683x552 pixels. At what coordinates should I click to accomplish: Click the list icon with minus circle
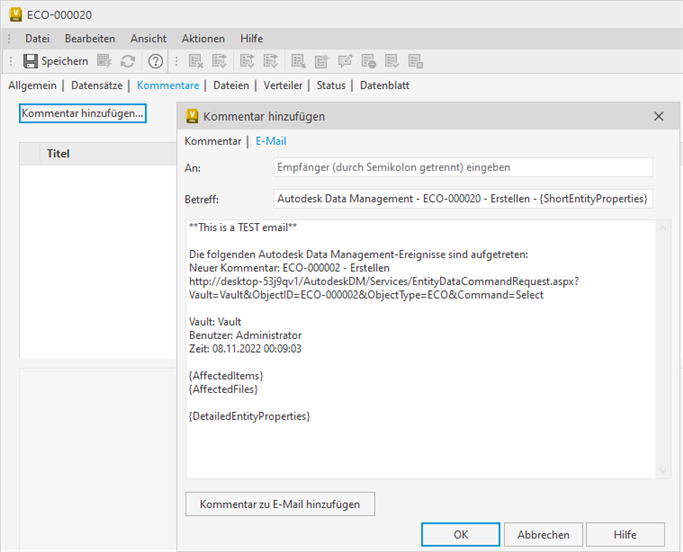[x=369, y=61]
